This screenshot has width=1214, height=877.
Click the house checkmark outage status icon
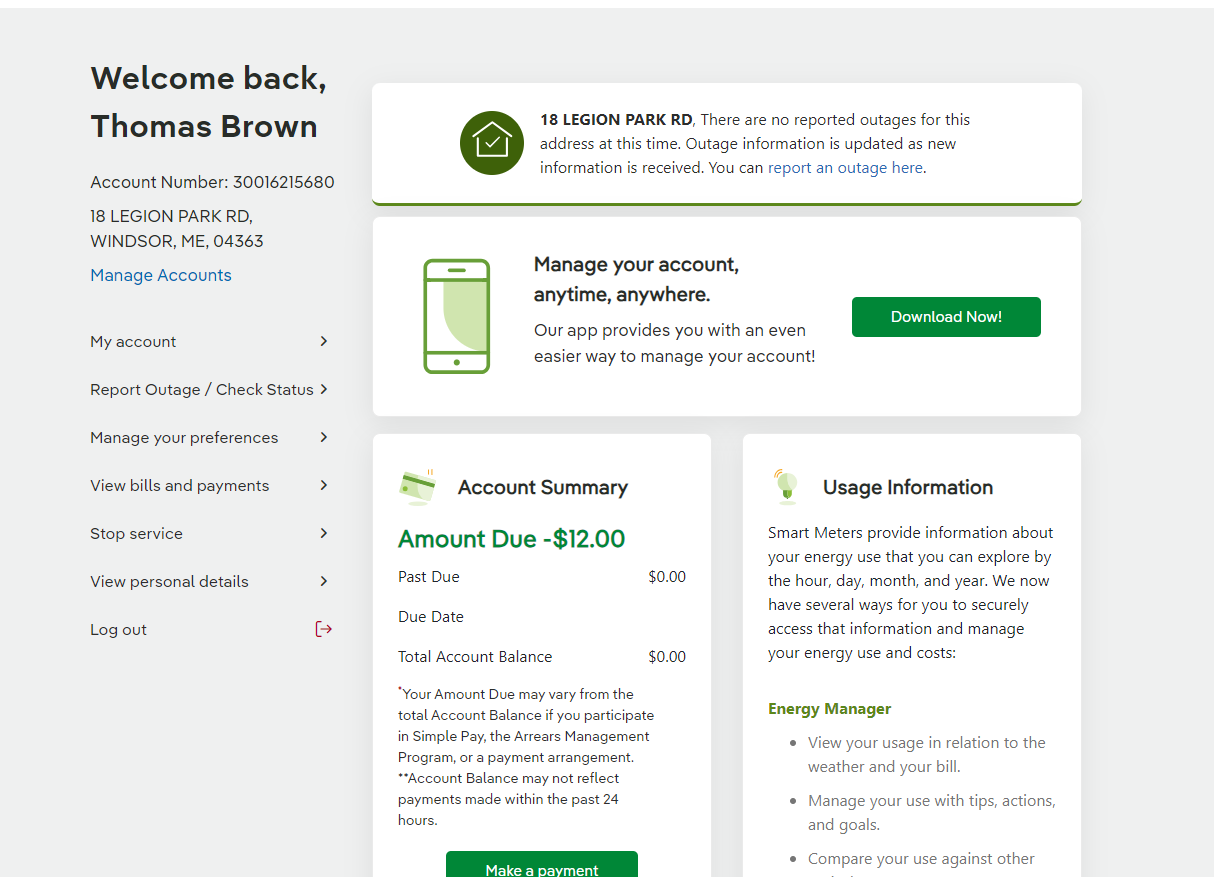(x=492, y=143)
